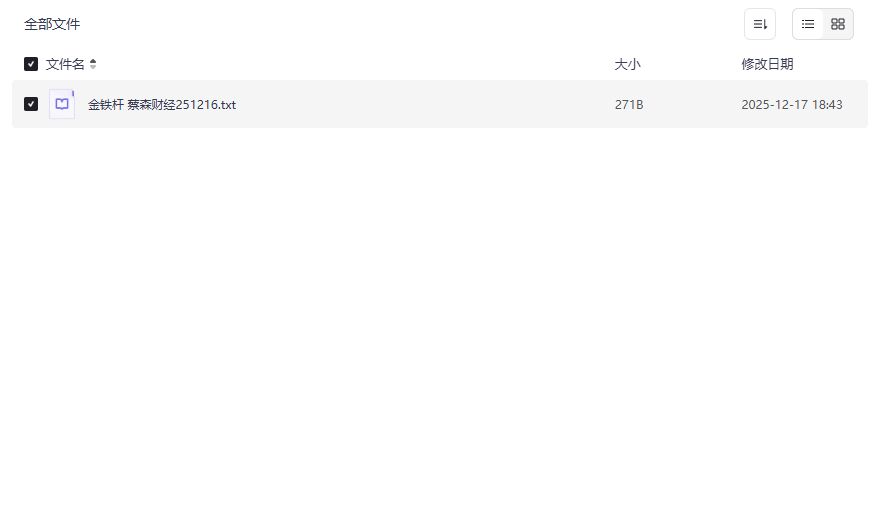This screenshot has height=519, width=878.
Task: Open the sort order options button
Action: tap(760, 24)
